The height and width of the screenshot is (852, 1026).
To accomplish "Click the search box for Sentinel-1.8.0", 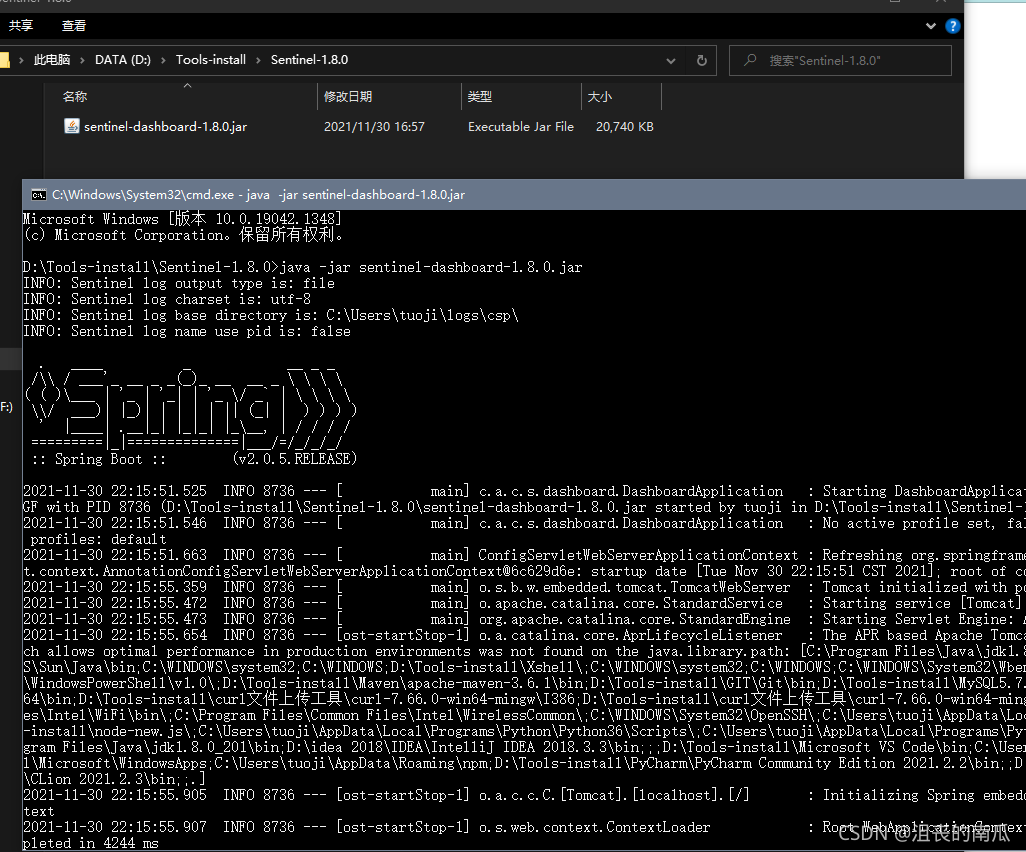I will (840, 60).
